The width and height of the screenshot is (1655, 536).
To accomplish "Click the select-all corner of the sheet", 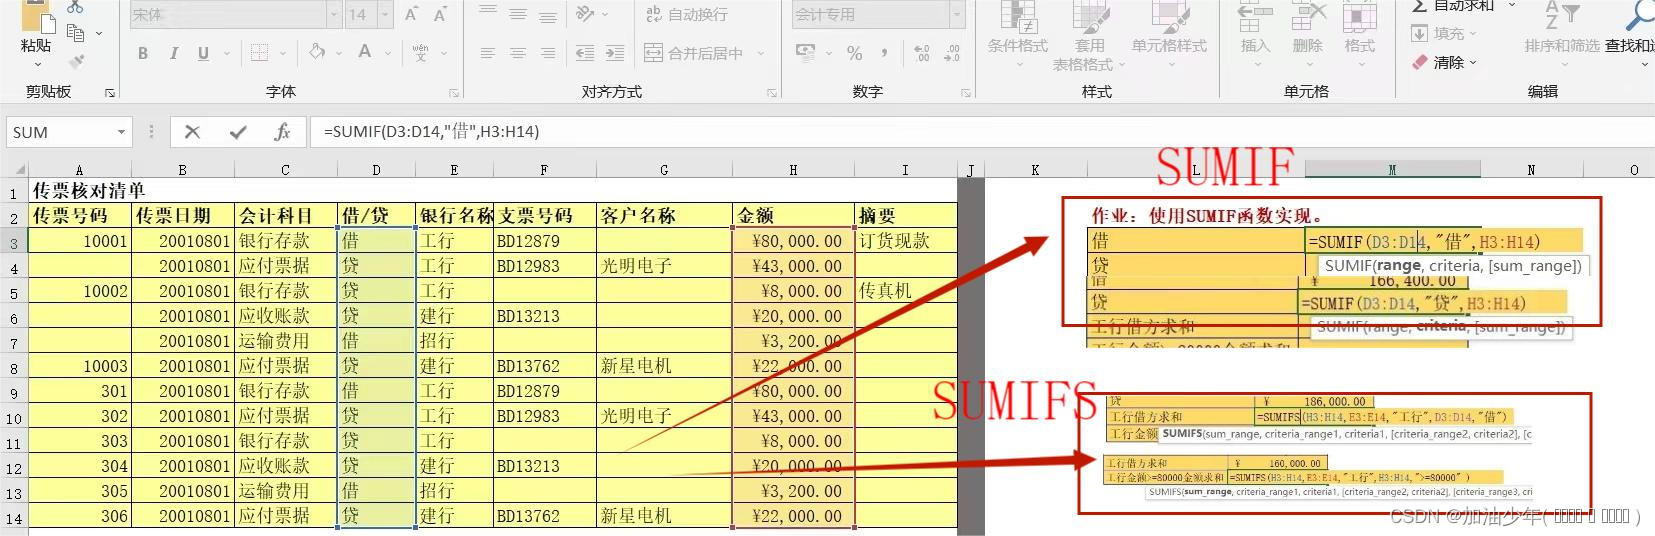I will point(18,170).
